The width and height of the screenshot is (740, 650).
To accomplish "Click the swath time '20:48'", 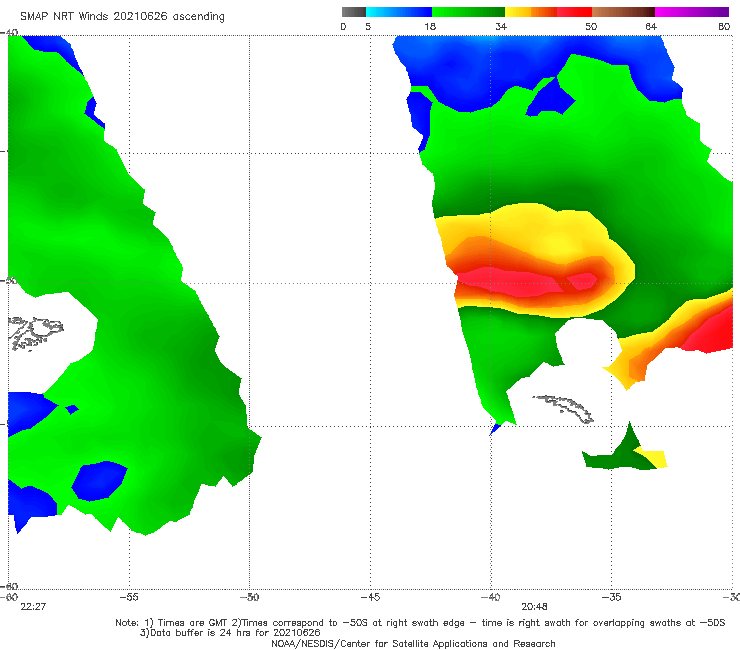I will [534, 607].
